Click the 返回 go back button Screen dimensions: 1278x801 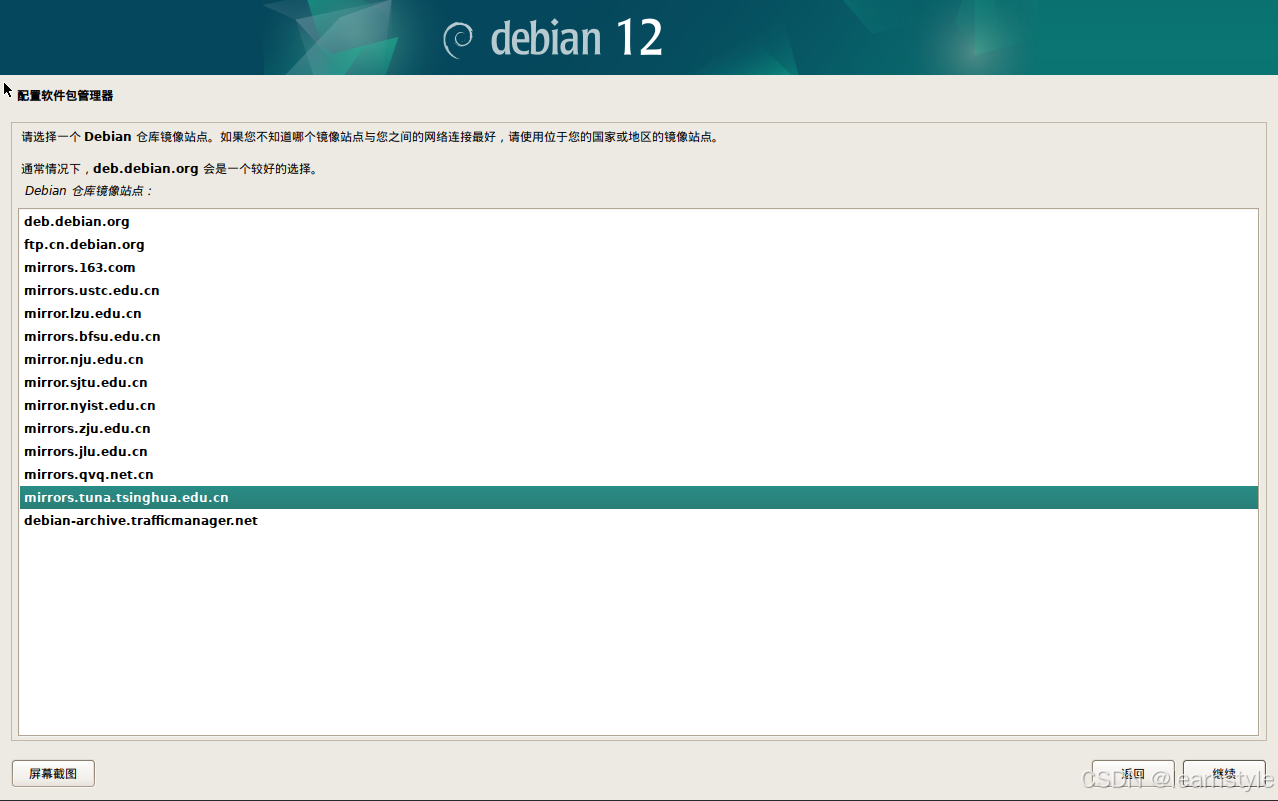1133,773
